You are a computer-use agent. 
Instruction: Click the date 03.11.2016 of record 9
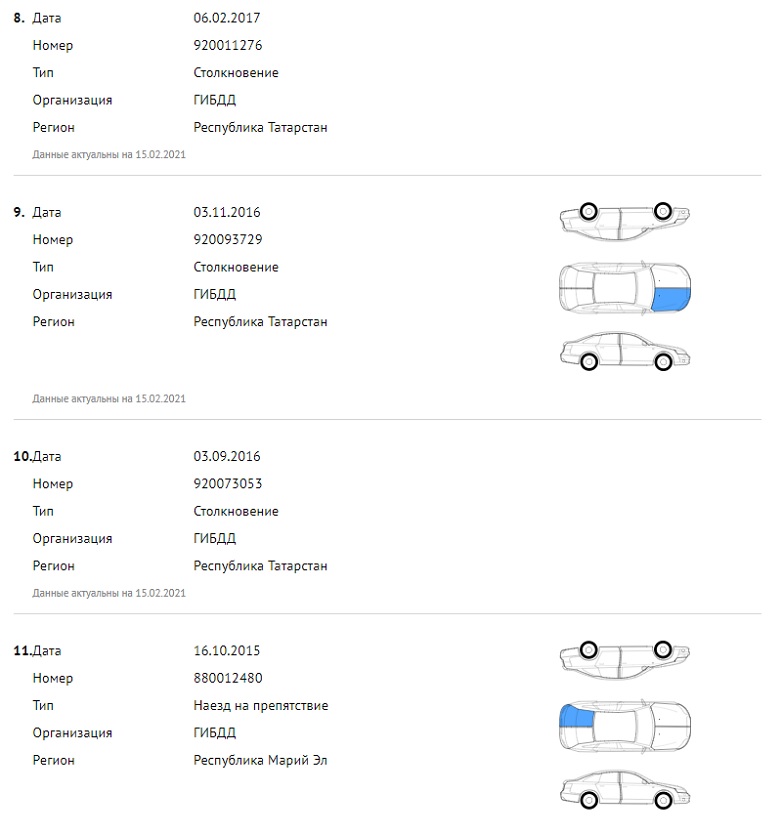[227, 212]
